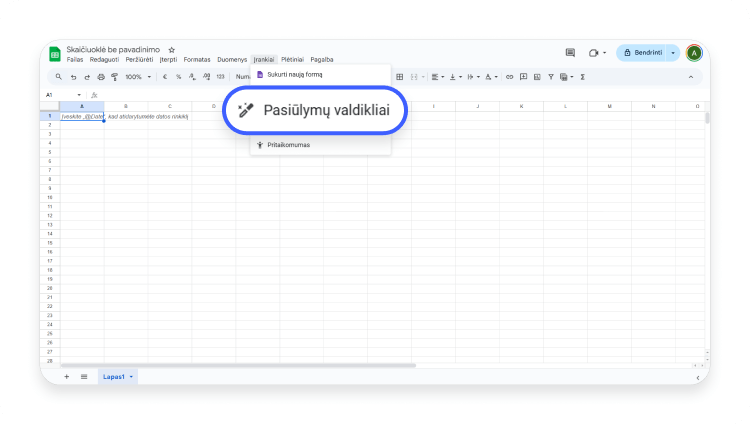Open the A1 name box dropdown arrow
The image size is (750, 425).
pos(79,95)
